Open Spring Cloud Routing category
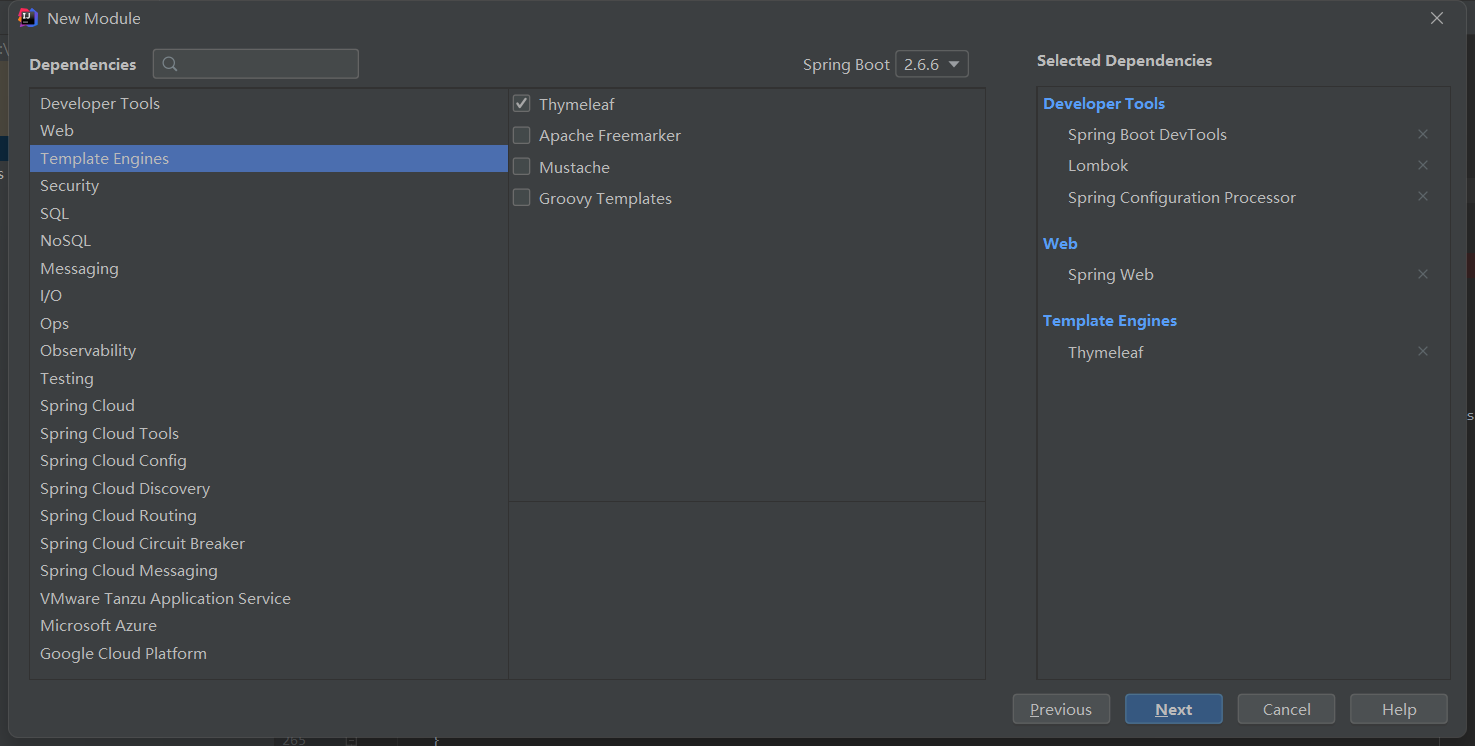Image resolution: width=1475 pixels, height=746 pixels. pos(269,516)
